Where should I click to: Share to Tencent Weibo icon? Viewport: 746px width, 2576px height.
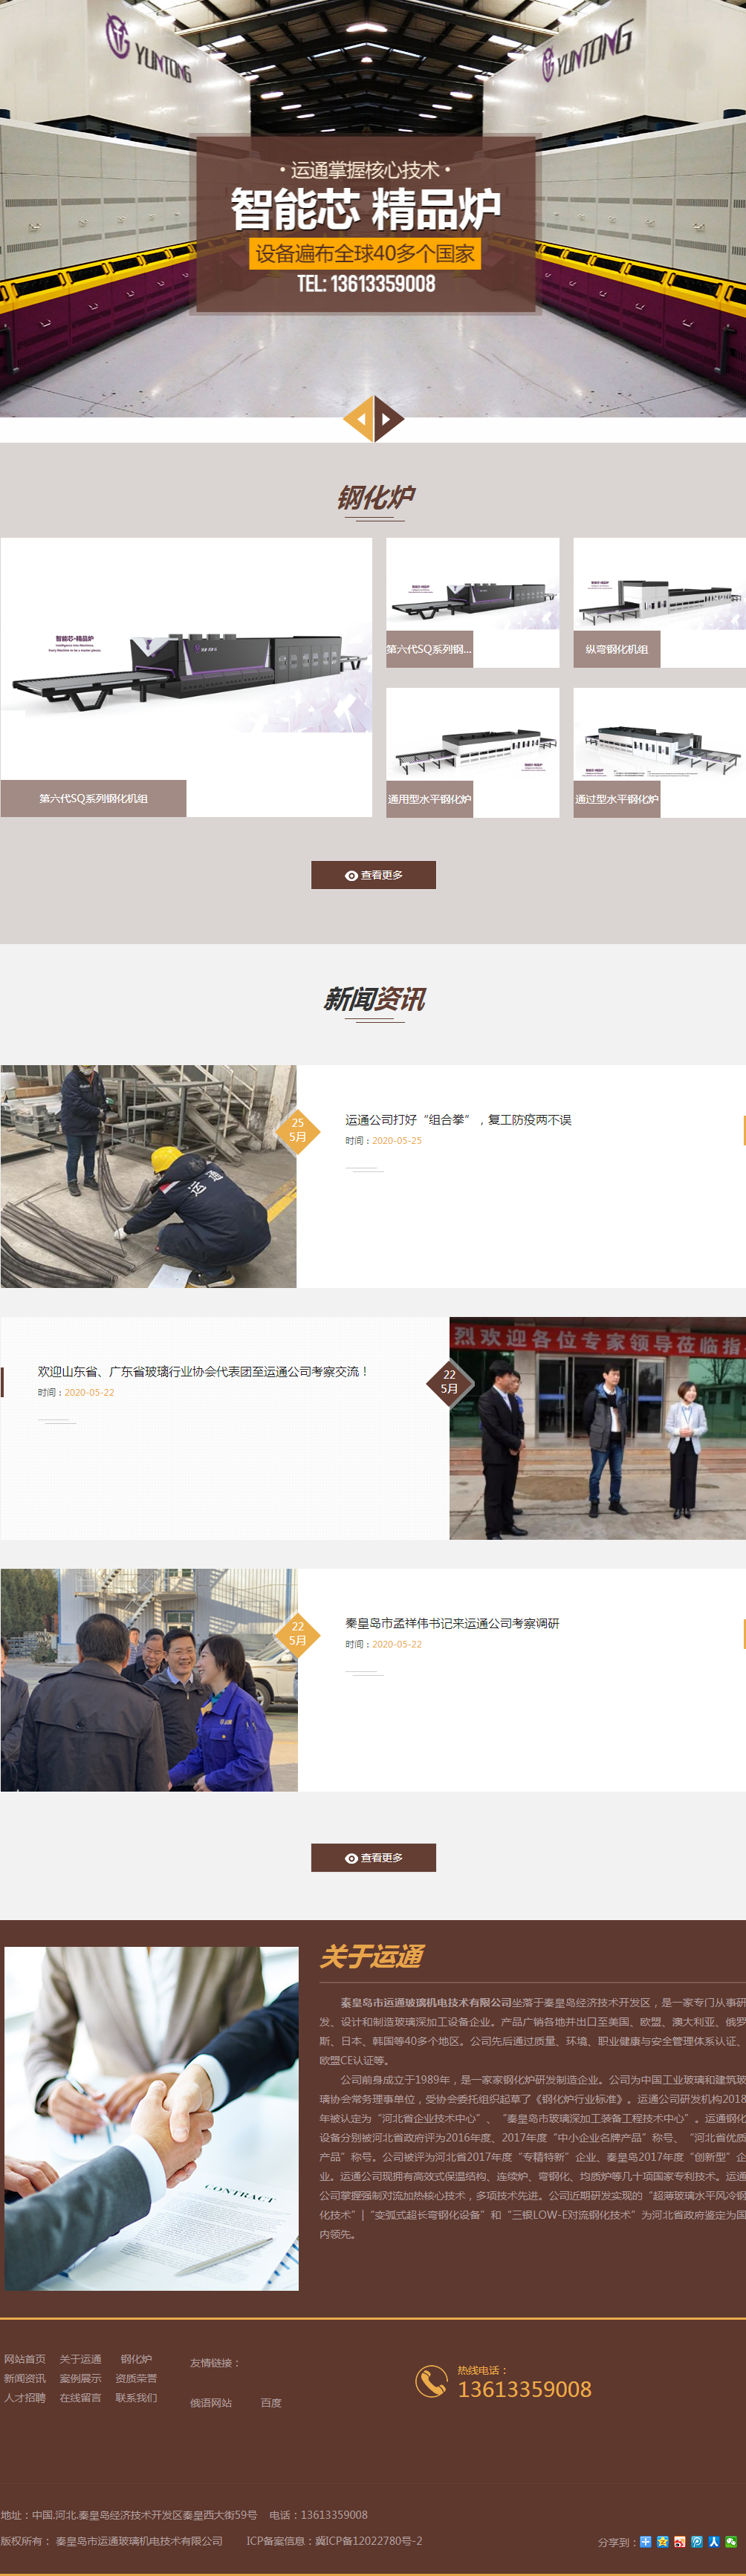point(697,2541)
